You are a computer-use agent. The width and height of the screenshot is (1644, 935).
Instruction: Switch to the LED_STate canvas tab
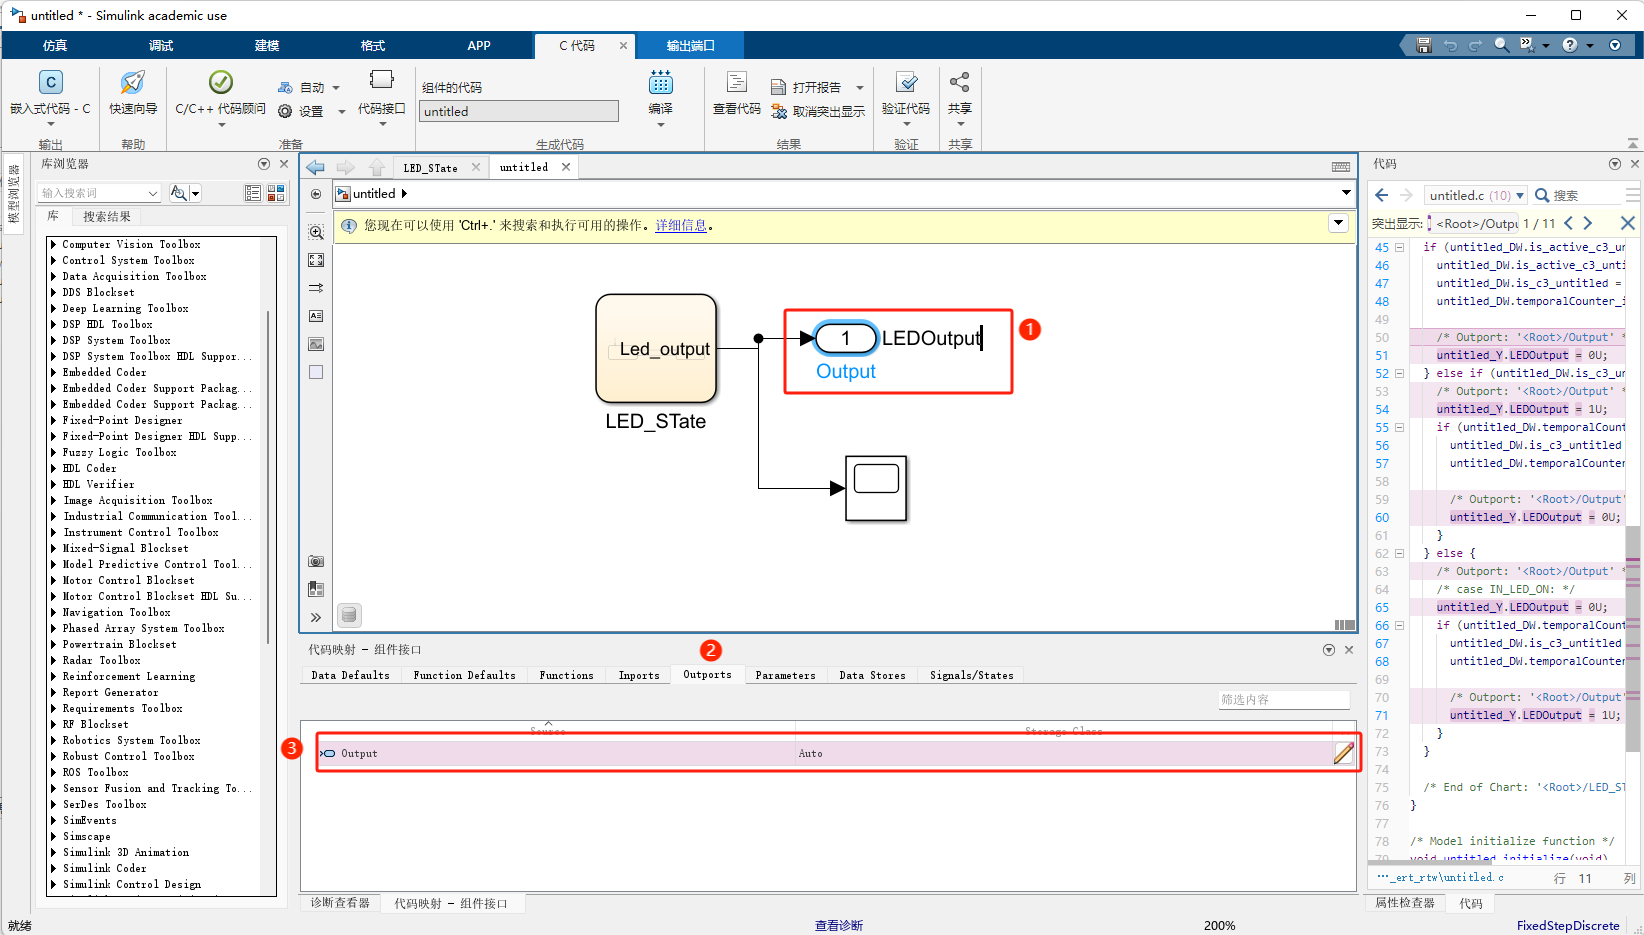(x=431, y=168)
